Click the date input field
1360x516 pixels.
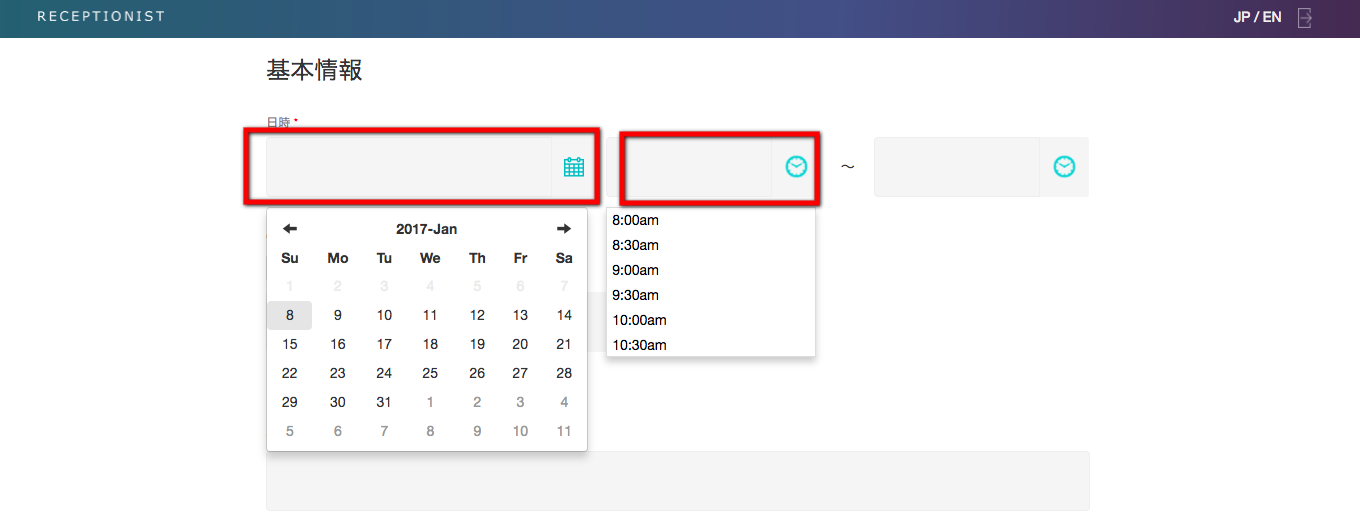[408, 167]
